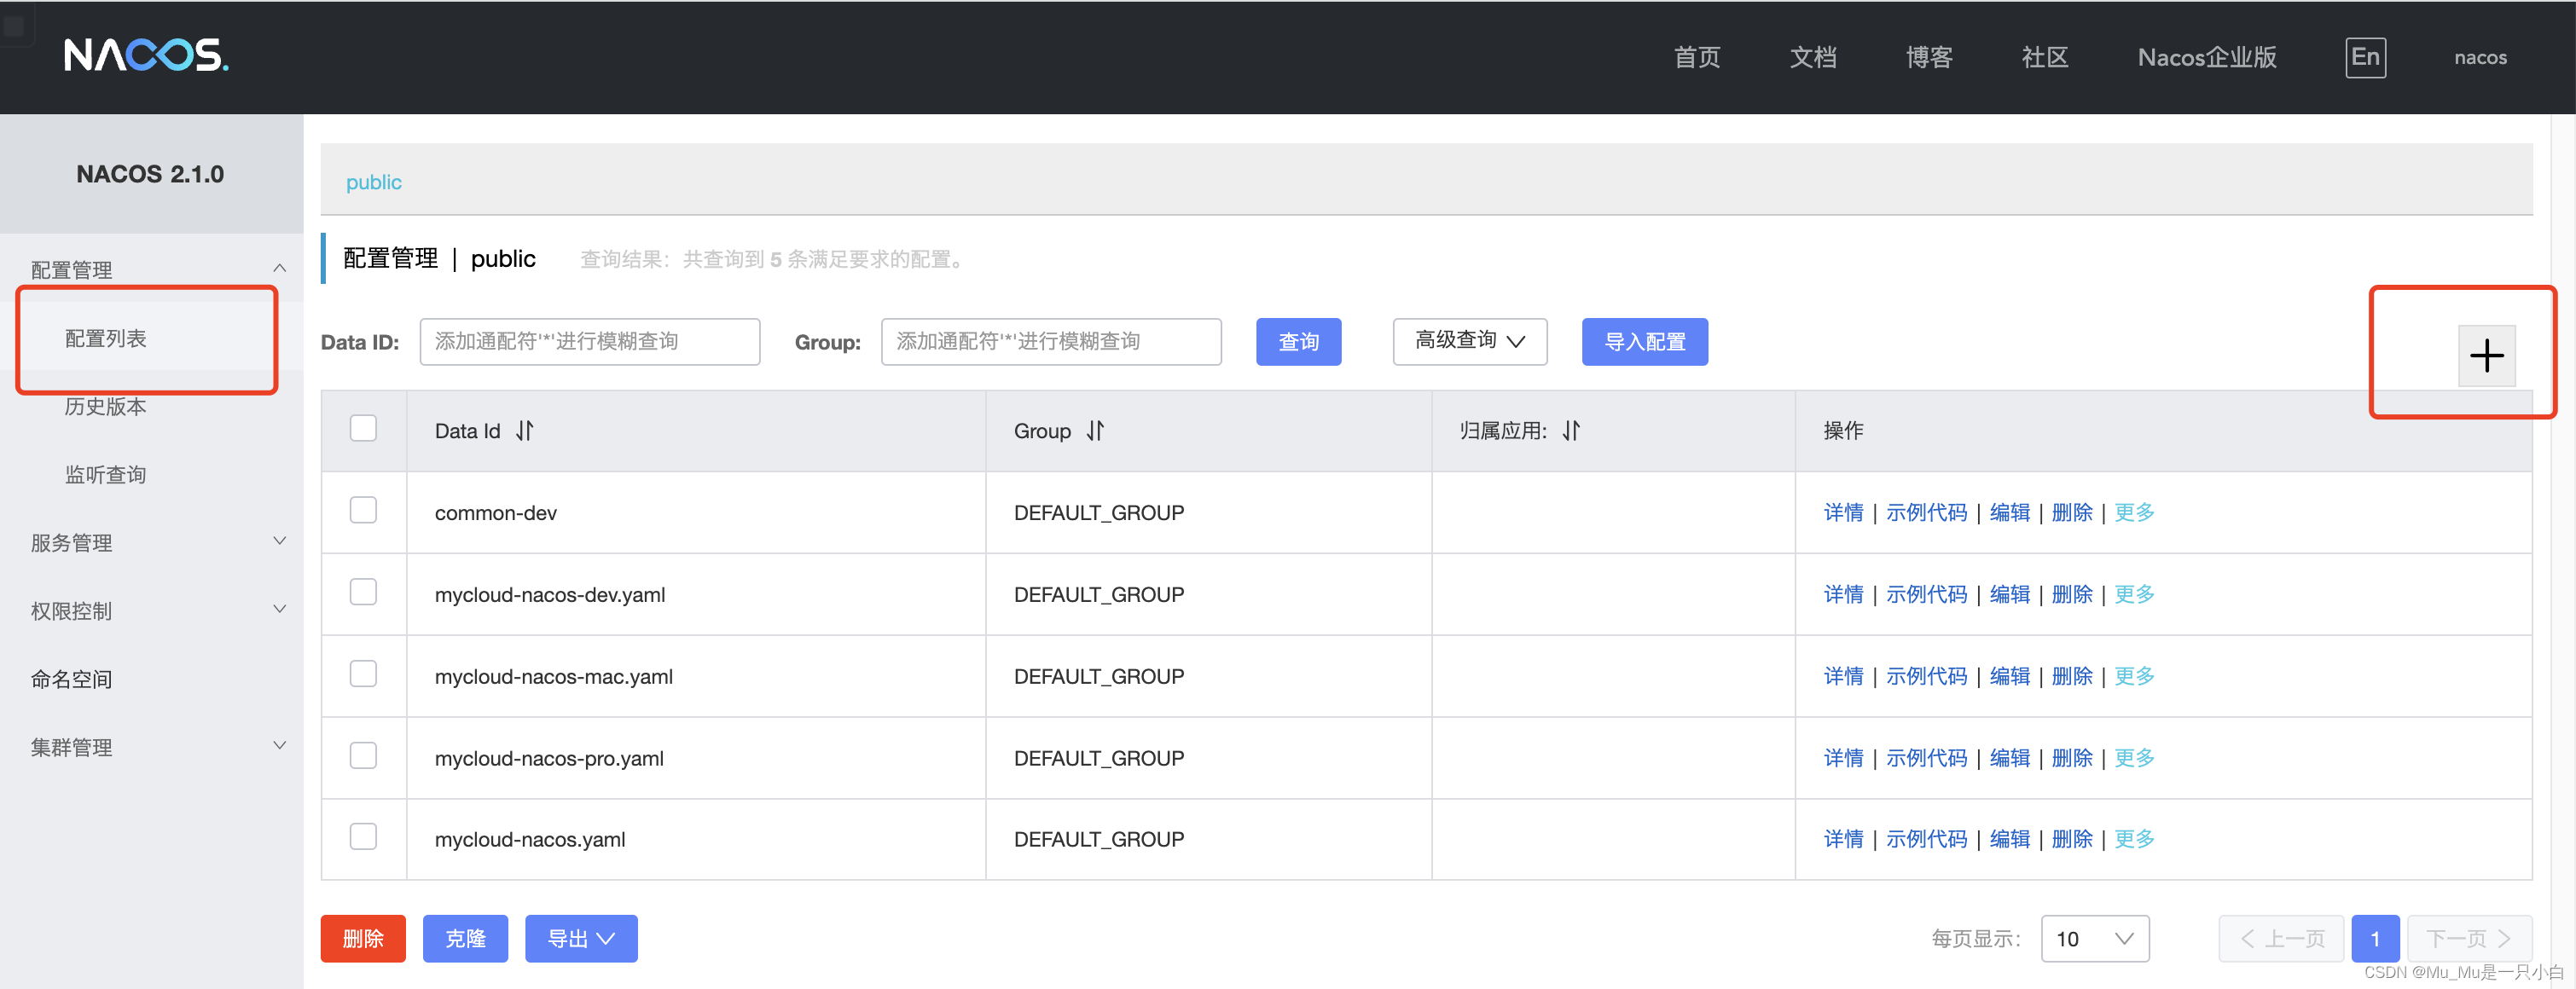The image size is (2576, 989).
Task: Open 命名空间 in the sidebar
Action: (x=71, y=680)
